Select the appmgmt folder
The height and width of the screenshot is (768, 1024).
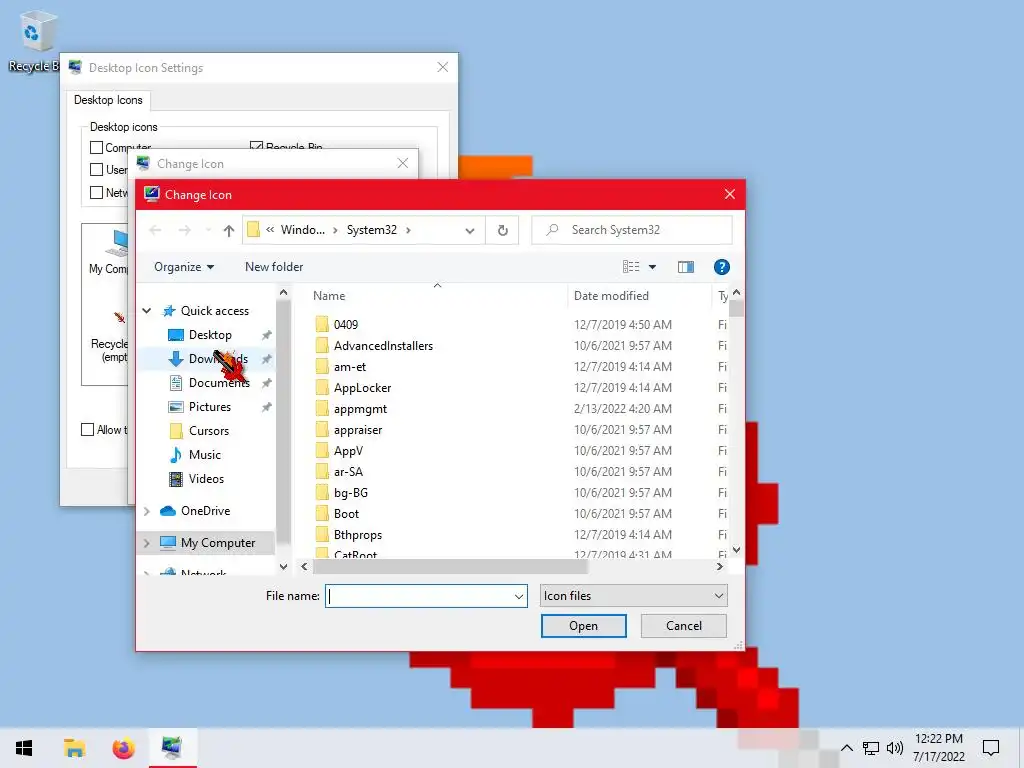pos(360,409)
